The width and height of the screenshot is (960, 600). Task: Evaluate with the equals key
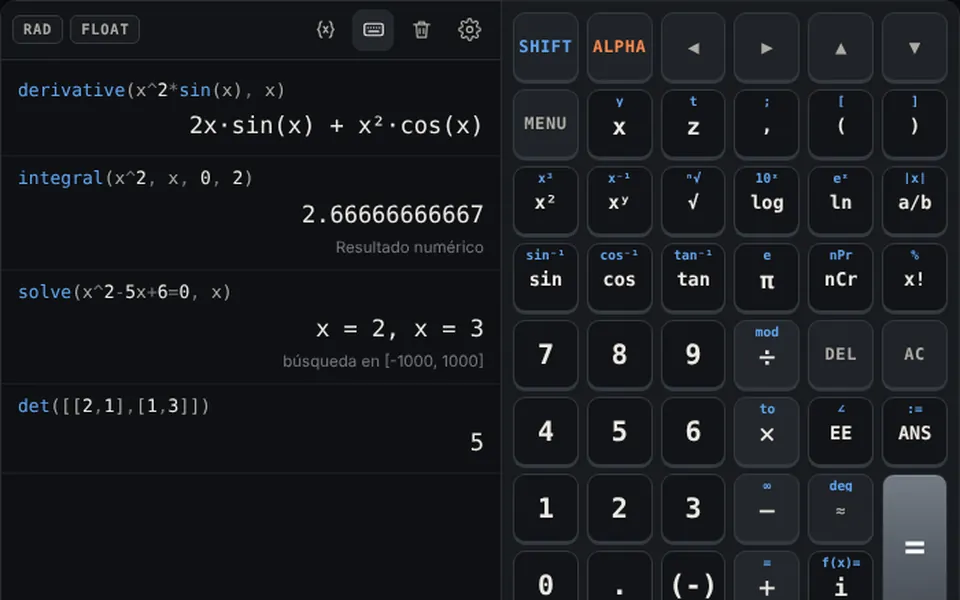tap(915, 539)
